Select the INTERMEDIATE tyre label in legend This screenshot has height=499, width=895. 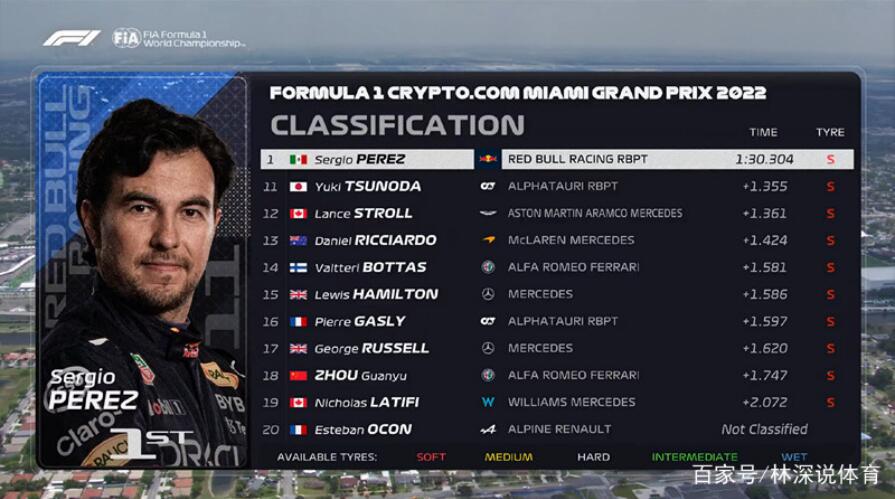(x=695, y=457)
